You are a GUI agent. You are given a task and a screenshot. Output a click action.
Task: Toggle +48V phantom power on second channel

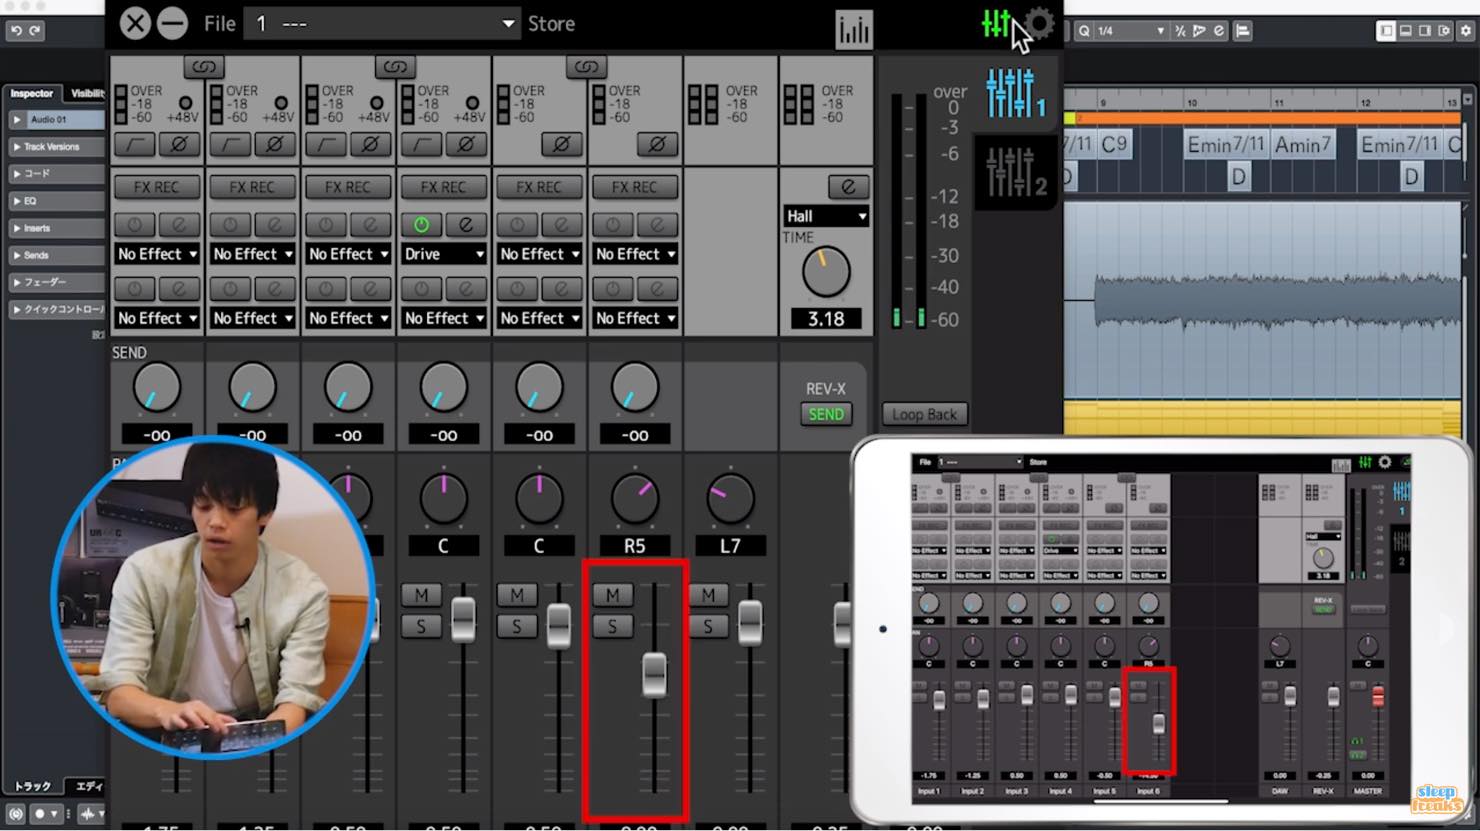pos(281,103)
